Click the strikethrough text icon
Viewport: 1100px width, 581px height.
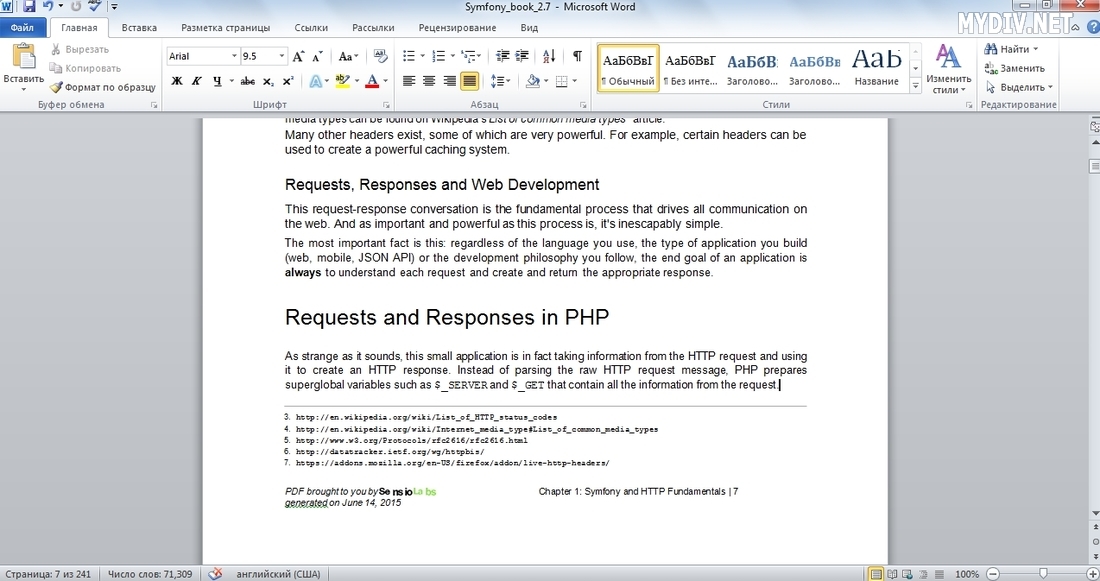click(x=247, y=81)
